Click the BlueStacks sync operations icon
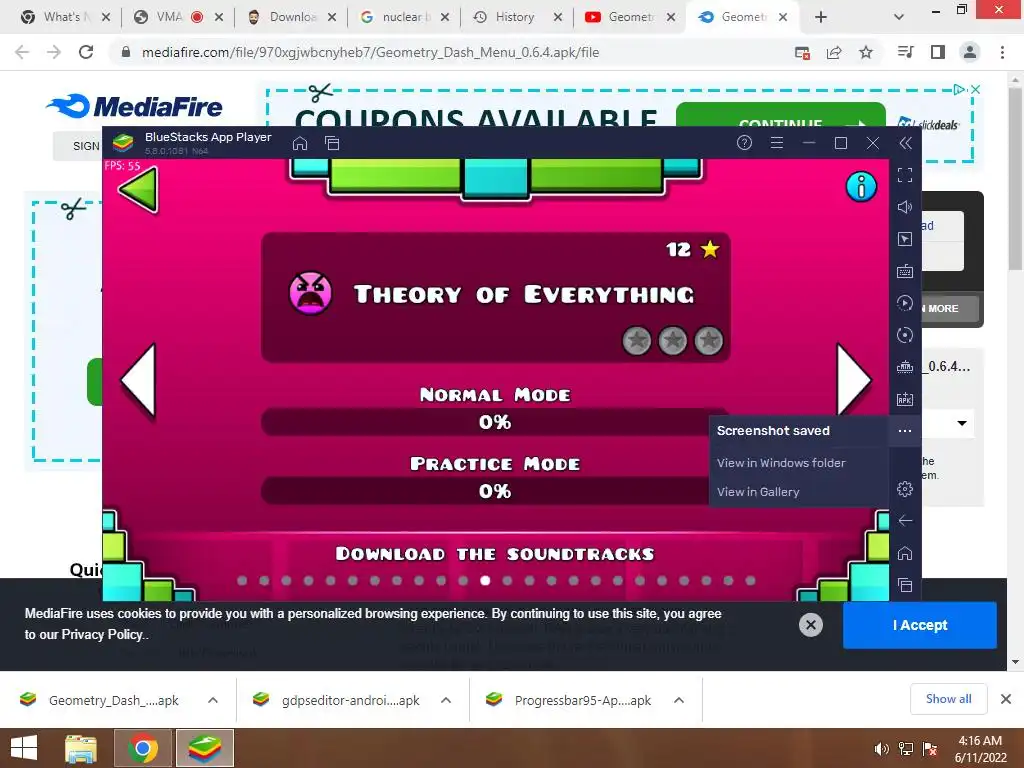Screen dimensions: 1024x768 [x=904, y=335]
